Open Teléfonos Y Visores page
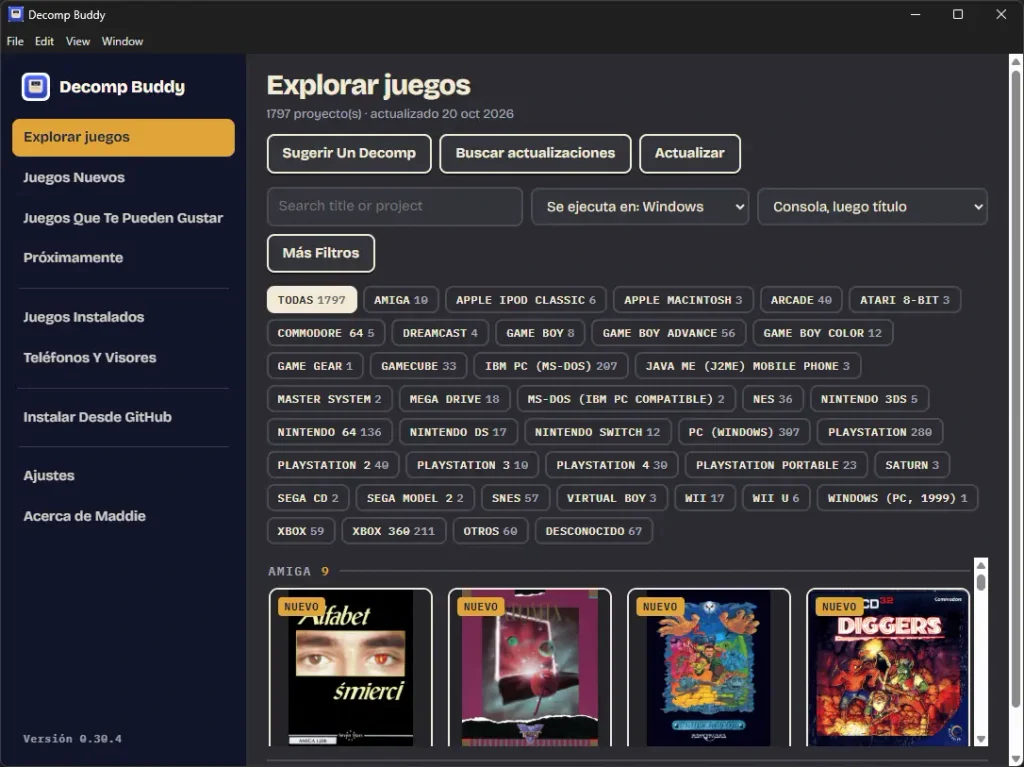 pyautogui.click(x=123, y=358)
